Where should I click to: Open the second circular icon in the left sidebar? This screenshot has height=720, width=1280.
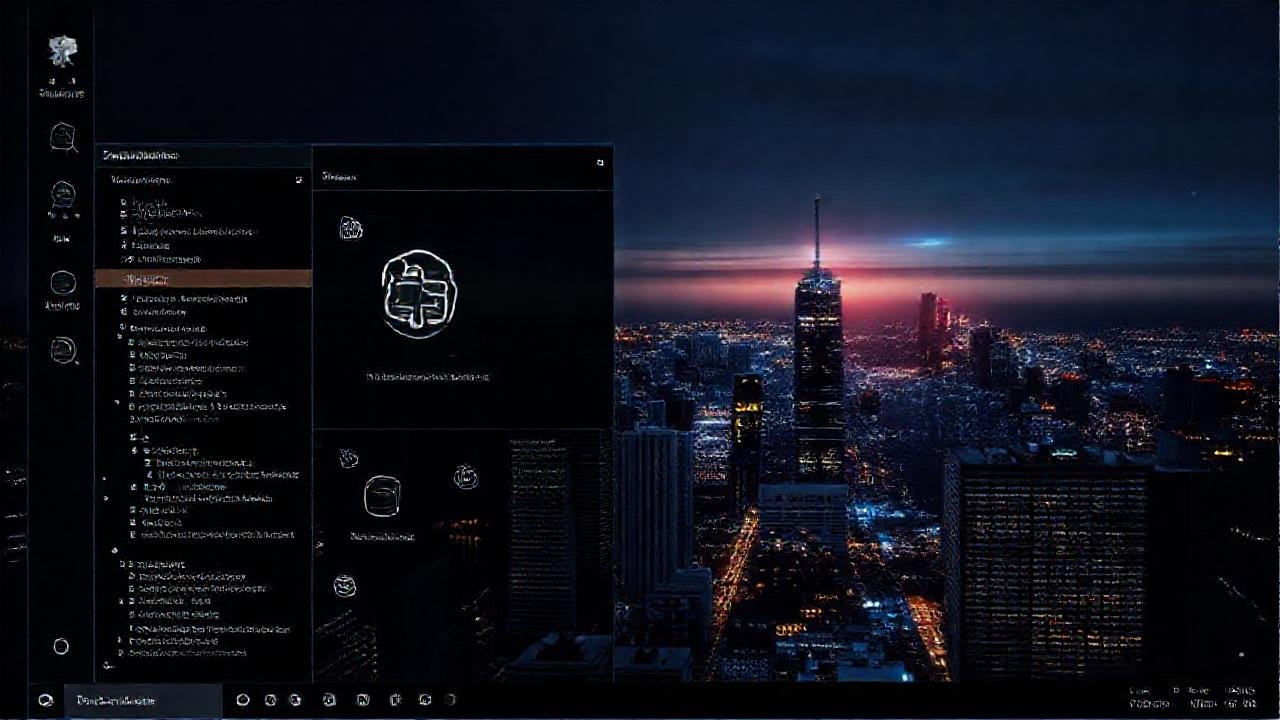[x=63, y=195]
